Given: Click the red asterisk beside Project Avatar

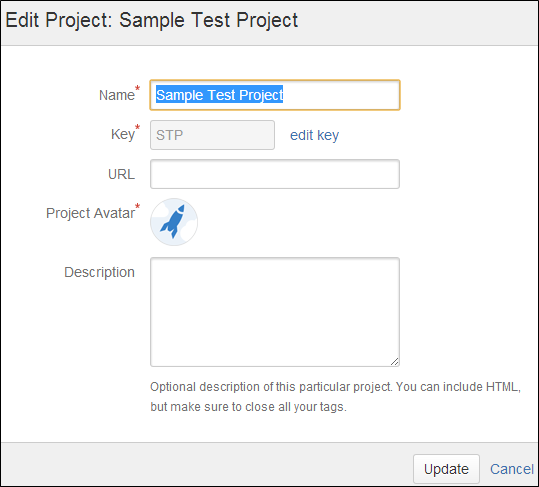Looking at the screenshot, I should (x=138, y=206).
